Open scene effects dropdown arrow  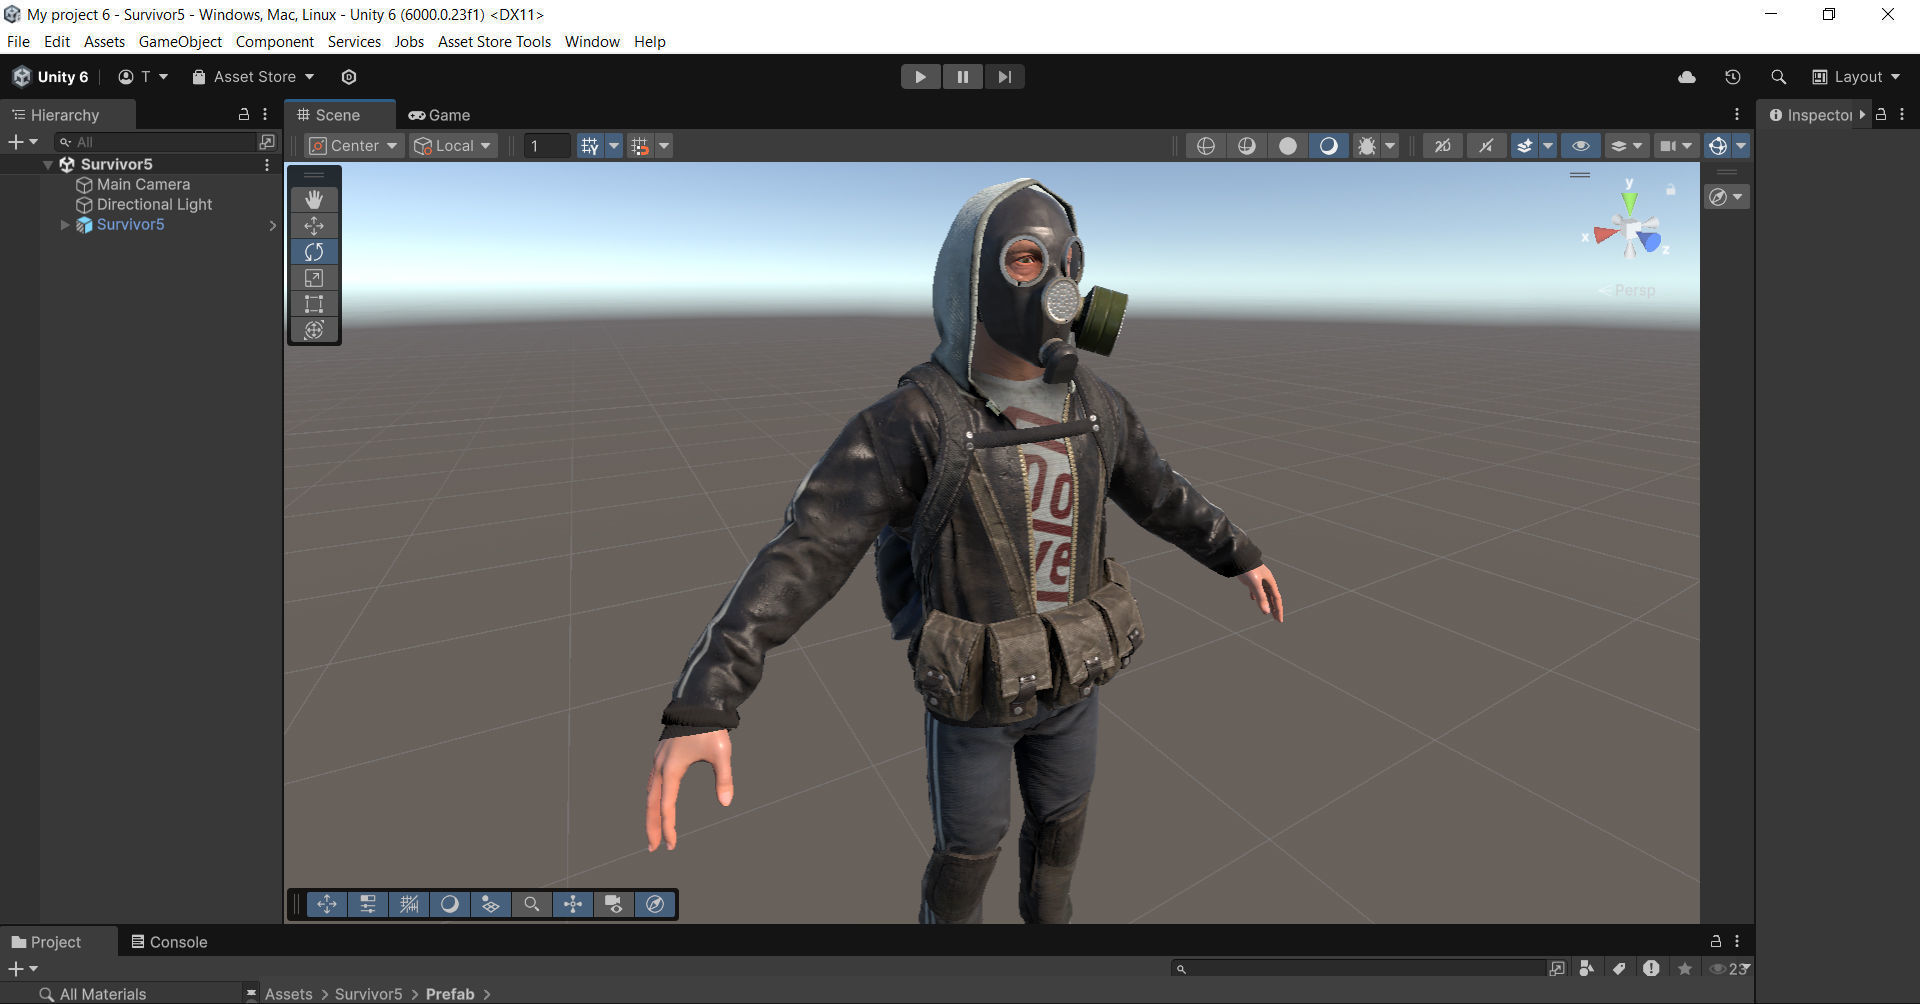point(1548,146)
